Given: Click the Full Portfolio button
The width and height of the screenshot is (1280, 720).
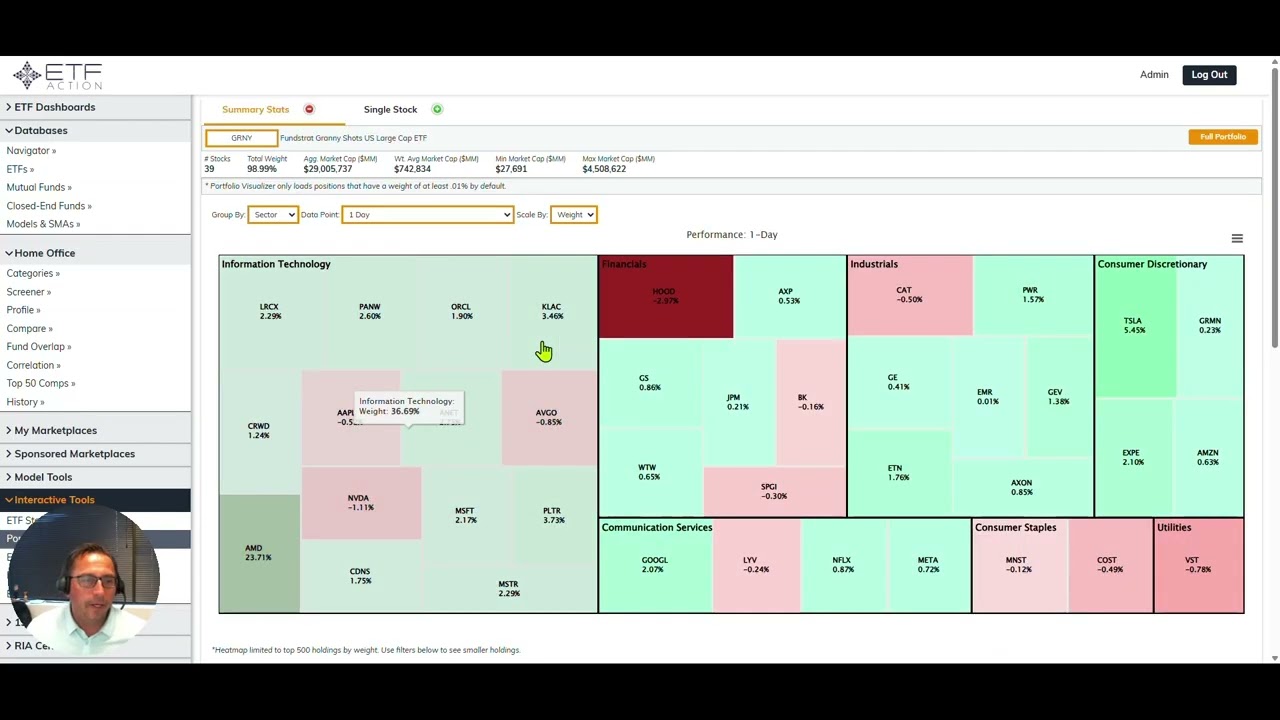Looking at the screenshot, I should pos(1223,137).
